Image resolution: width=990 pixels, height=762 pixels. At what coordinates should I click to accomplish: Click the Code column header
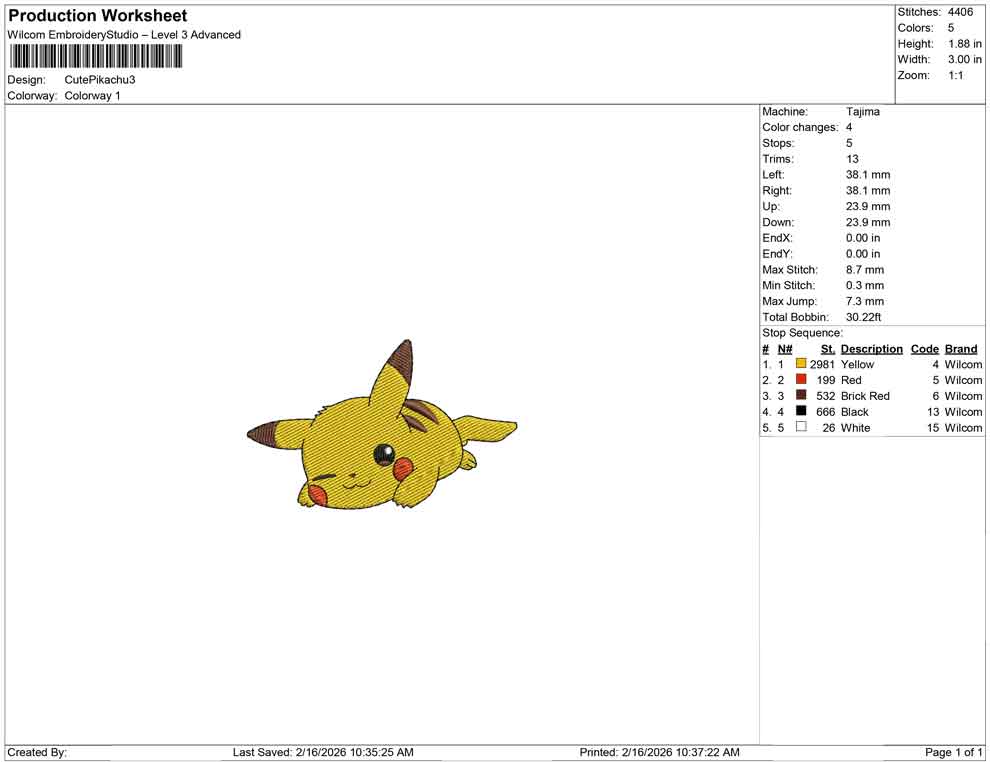(924, 348)
